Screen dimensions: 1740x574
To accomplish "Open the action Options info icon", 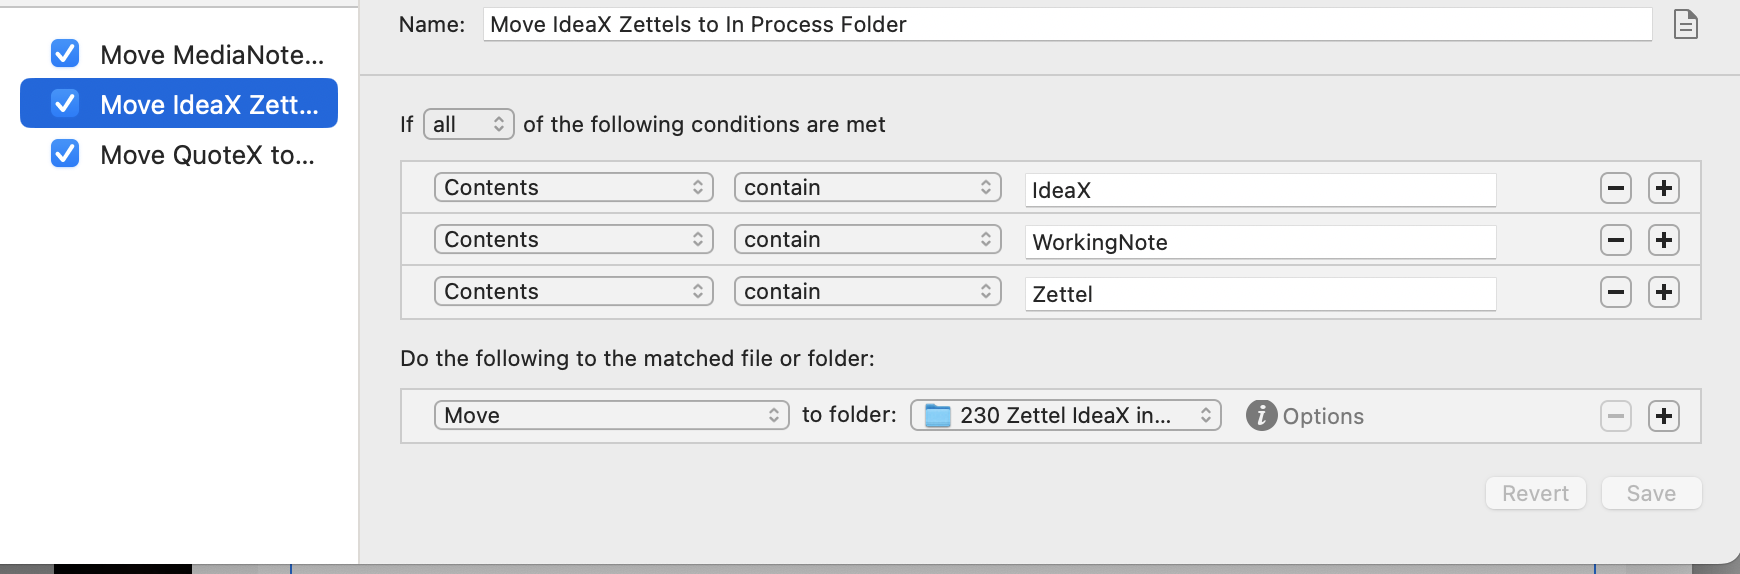I will pyautogui.click(x=1261, y=415).
